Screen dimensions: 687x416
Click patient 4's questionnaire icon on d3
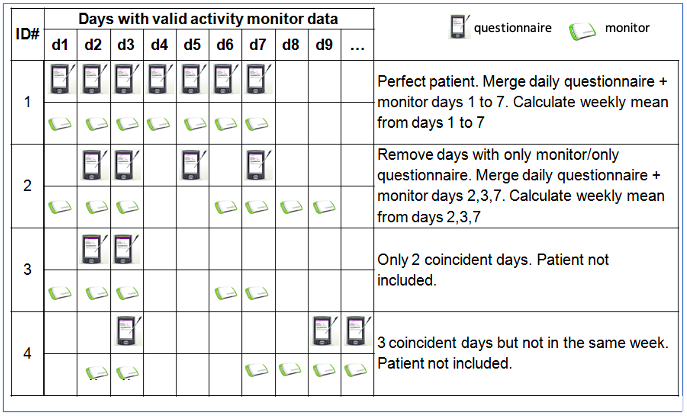[127, 328]
